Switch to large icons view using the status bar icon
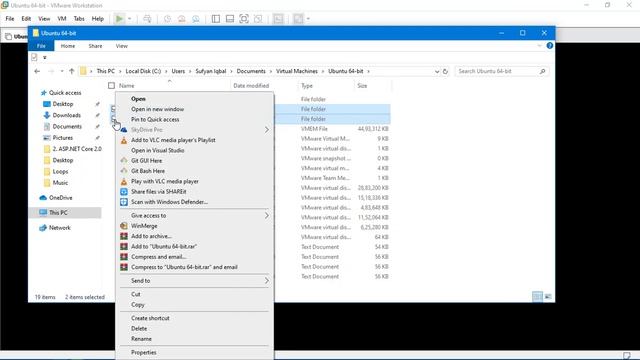Screen dimensions: 640x360 (548, 297)
